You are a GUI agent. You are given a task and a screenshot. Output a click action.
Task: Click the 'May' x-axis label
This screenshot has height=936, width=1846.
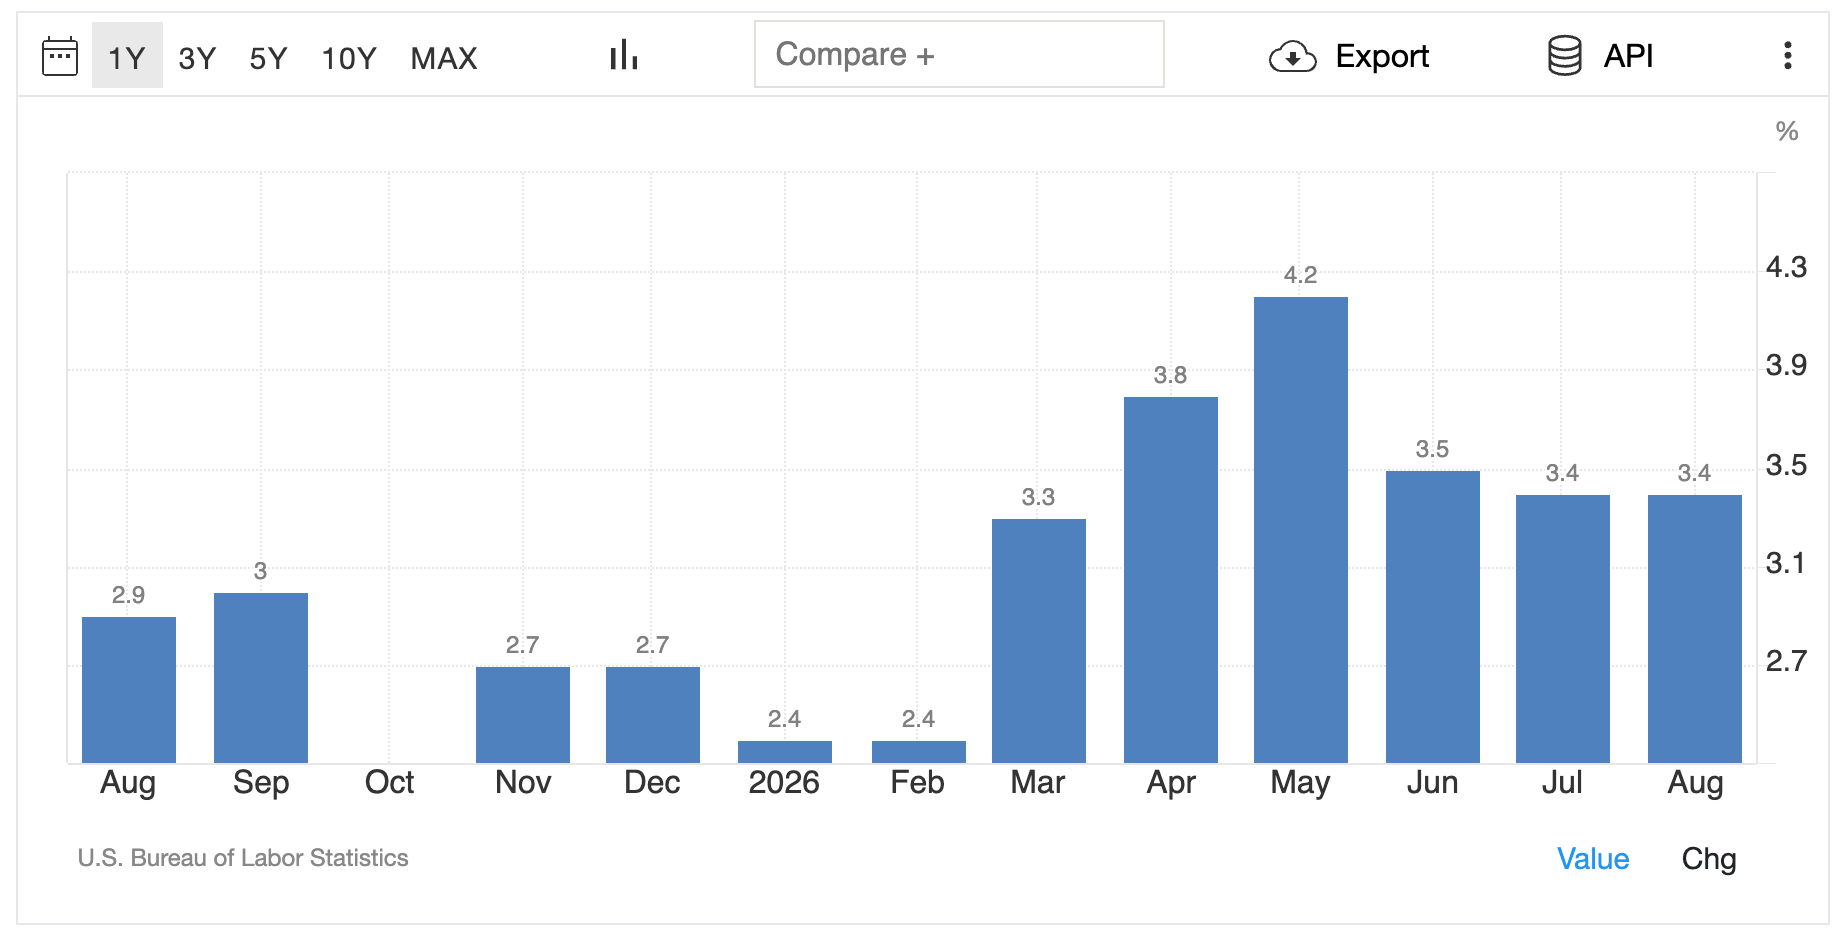[x=1300, y=783]
